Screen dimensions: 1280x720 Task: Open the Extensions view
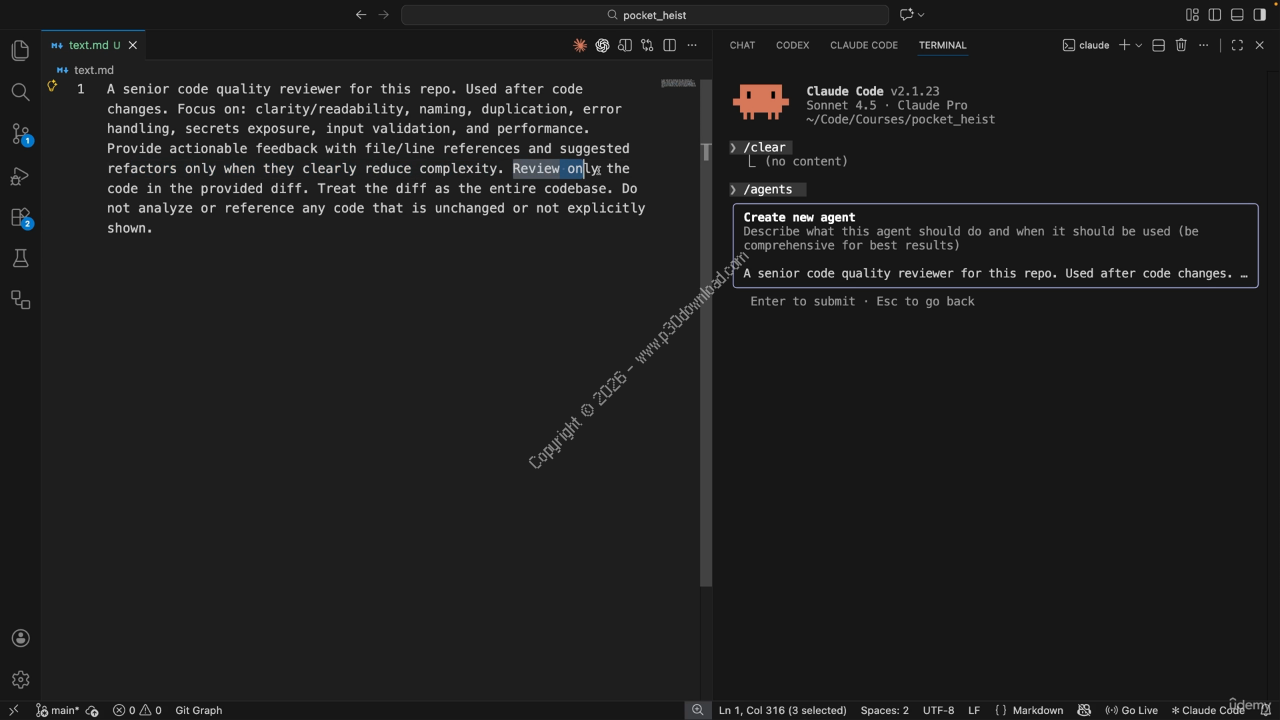coord(20,217)
